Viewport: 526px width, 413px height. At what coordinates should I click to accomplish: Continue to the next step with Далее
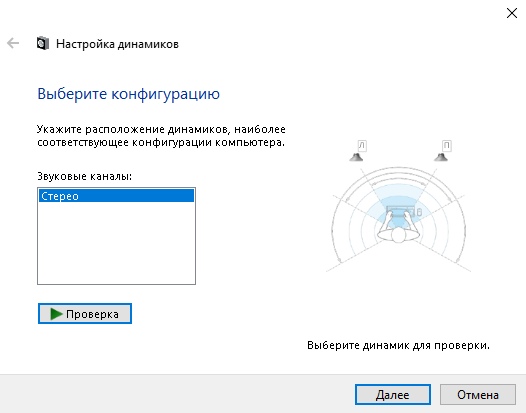(393, 395)
